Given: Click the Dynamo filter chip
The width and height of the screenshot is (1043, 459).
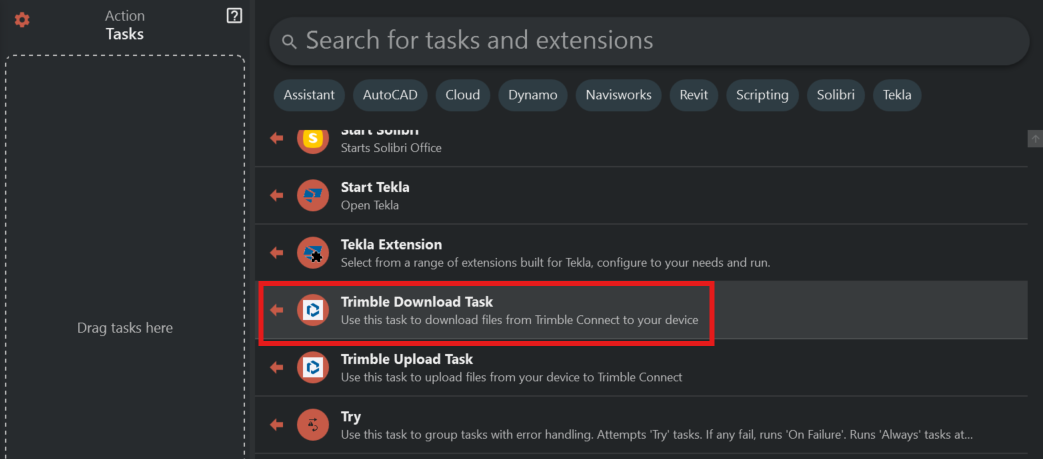Looking at the screenshot, I should [533, 95].
